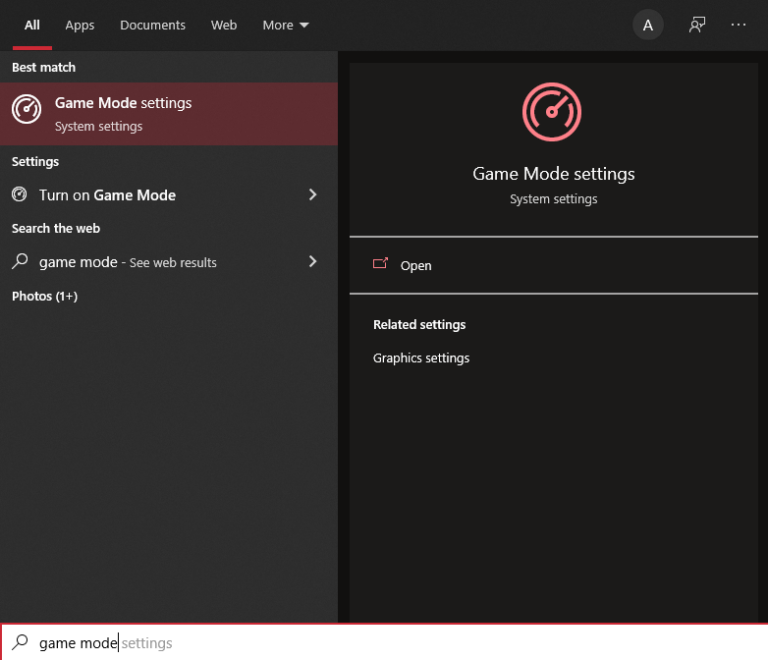The height and width of the screenshot is (660, 768).
Task: Open the Game Mode settings best match
Action: tap(169, 114)
